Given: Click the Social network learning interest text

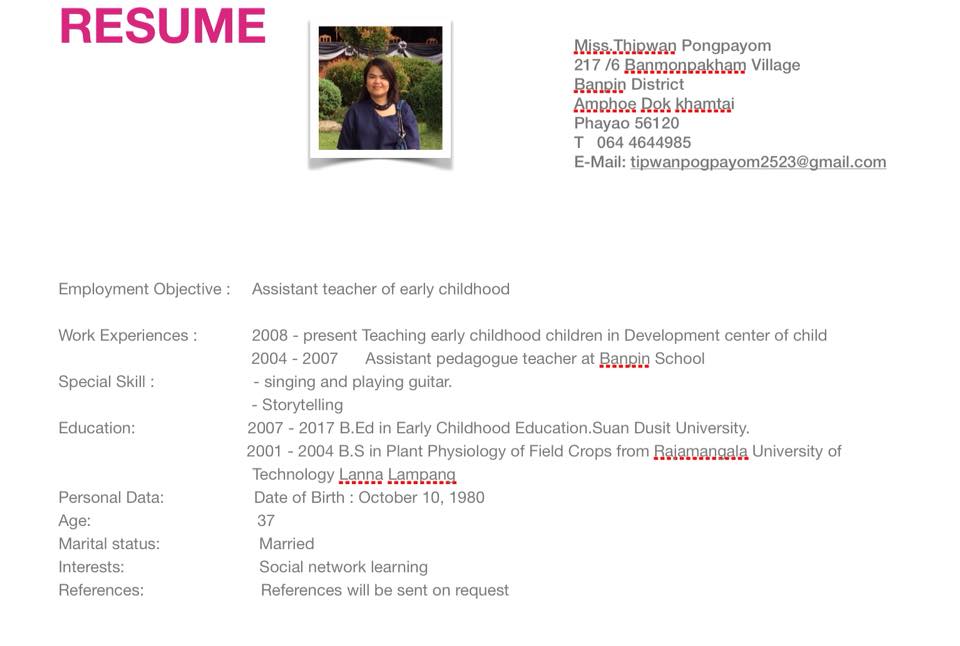Looking at the screenshot, I should pos(343,567).
